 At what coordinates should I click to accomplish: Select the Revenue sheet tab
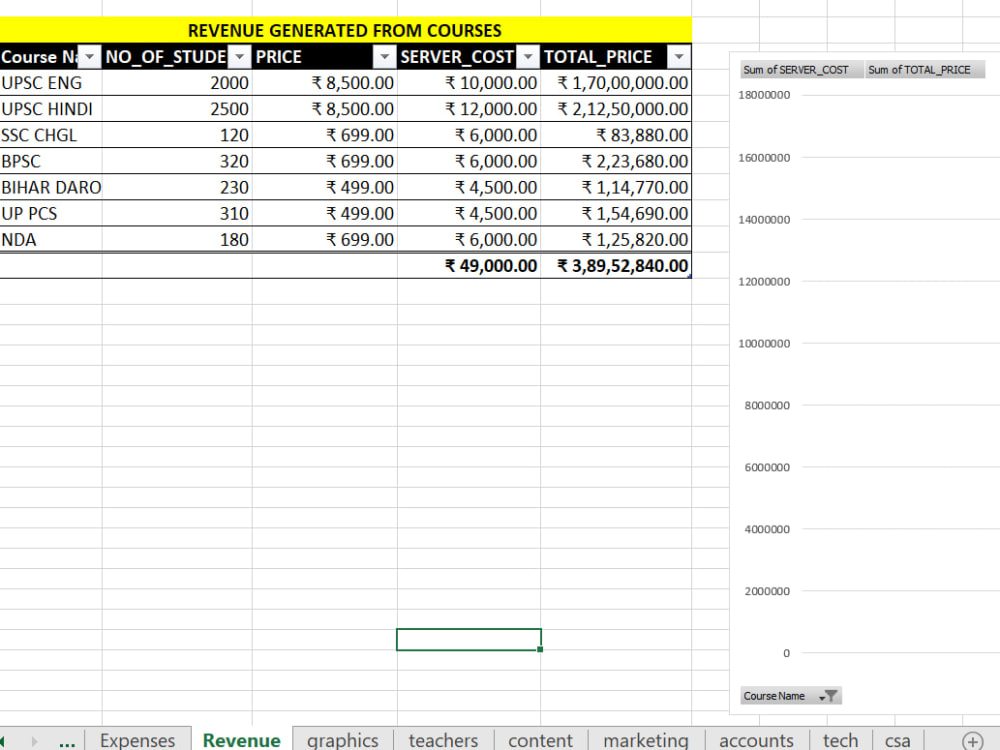point(241,740)
